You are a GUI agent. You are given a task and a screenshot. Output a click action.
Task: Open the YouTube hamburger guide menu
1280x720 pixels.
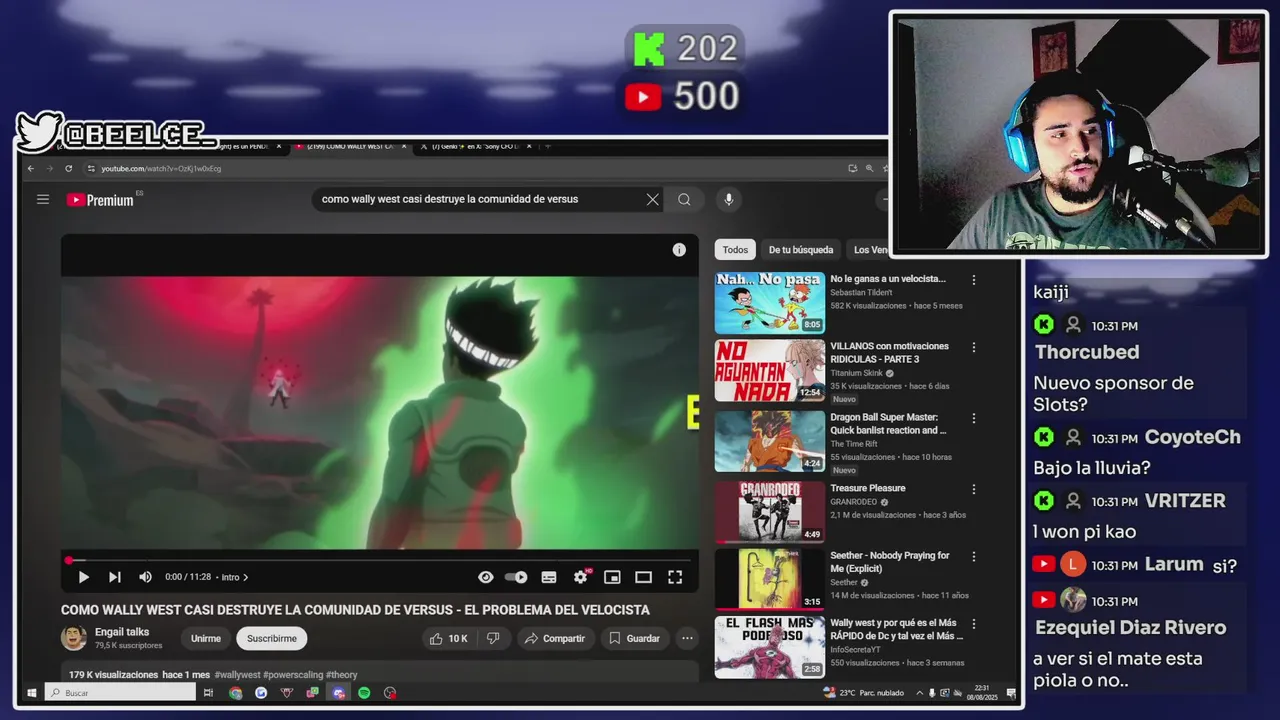(x=43, y=199)
